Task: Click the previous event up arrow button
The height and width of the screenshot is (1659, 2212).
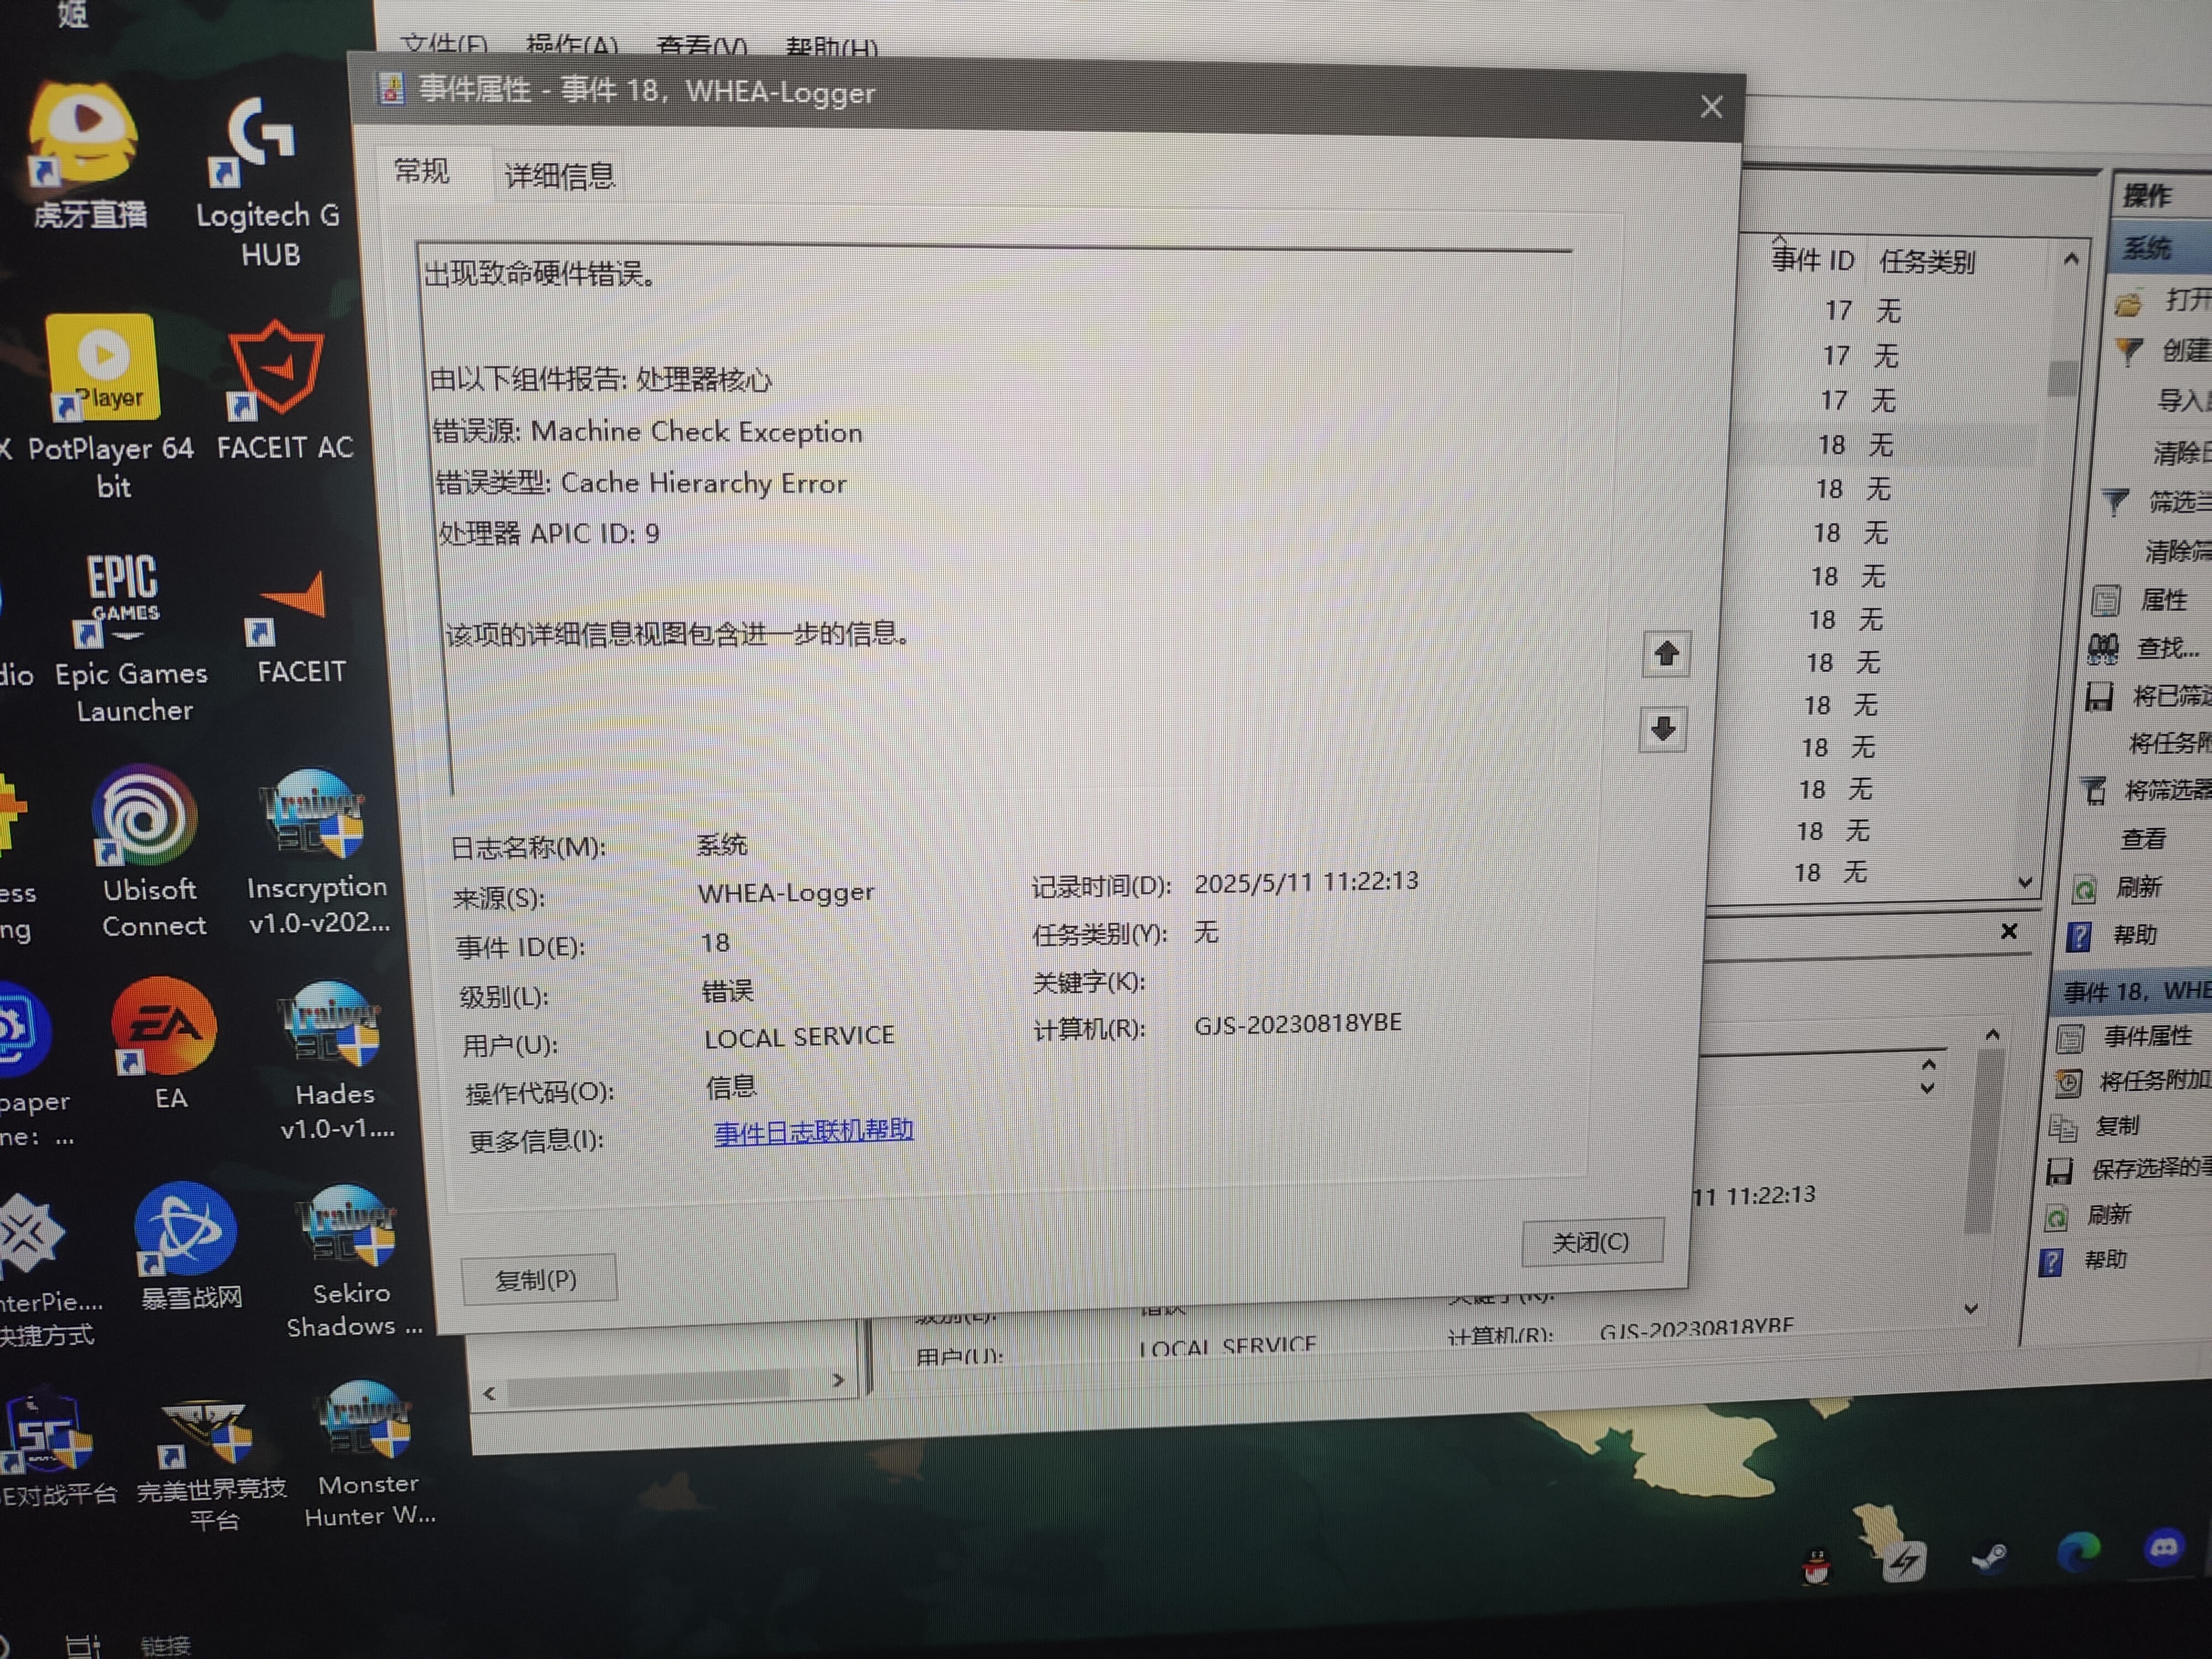Action: [x=1665, y=654]
